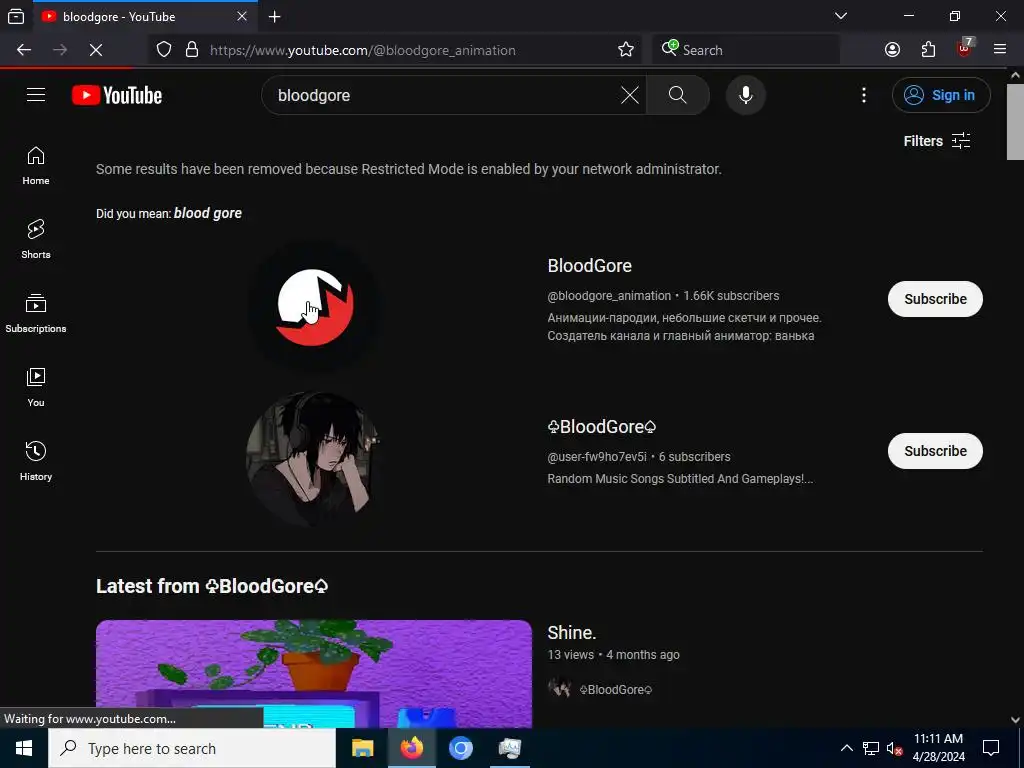Click the scrollbar down arrow
This screenshot has width=1024, height=768.
click(x=1015, y=720)
